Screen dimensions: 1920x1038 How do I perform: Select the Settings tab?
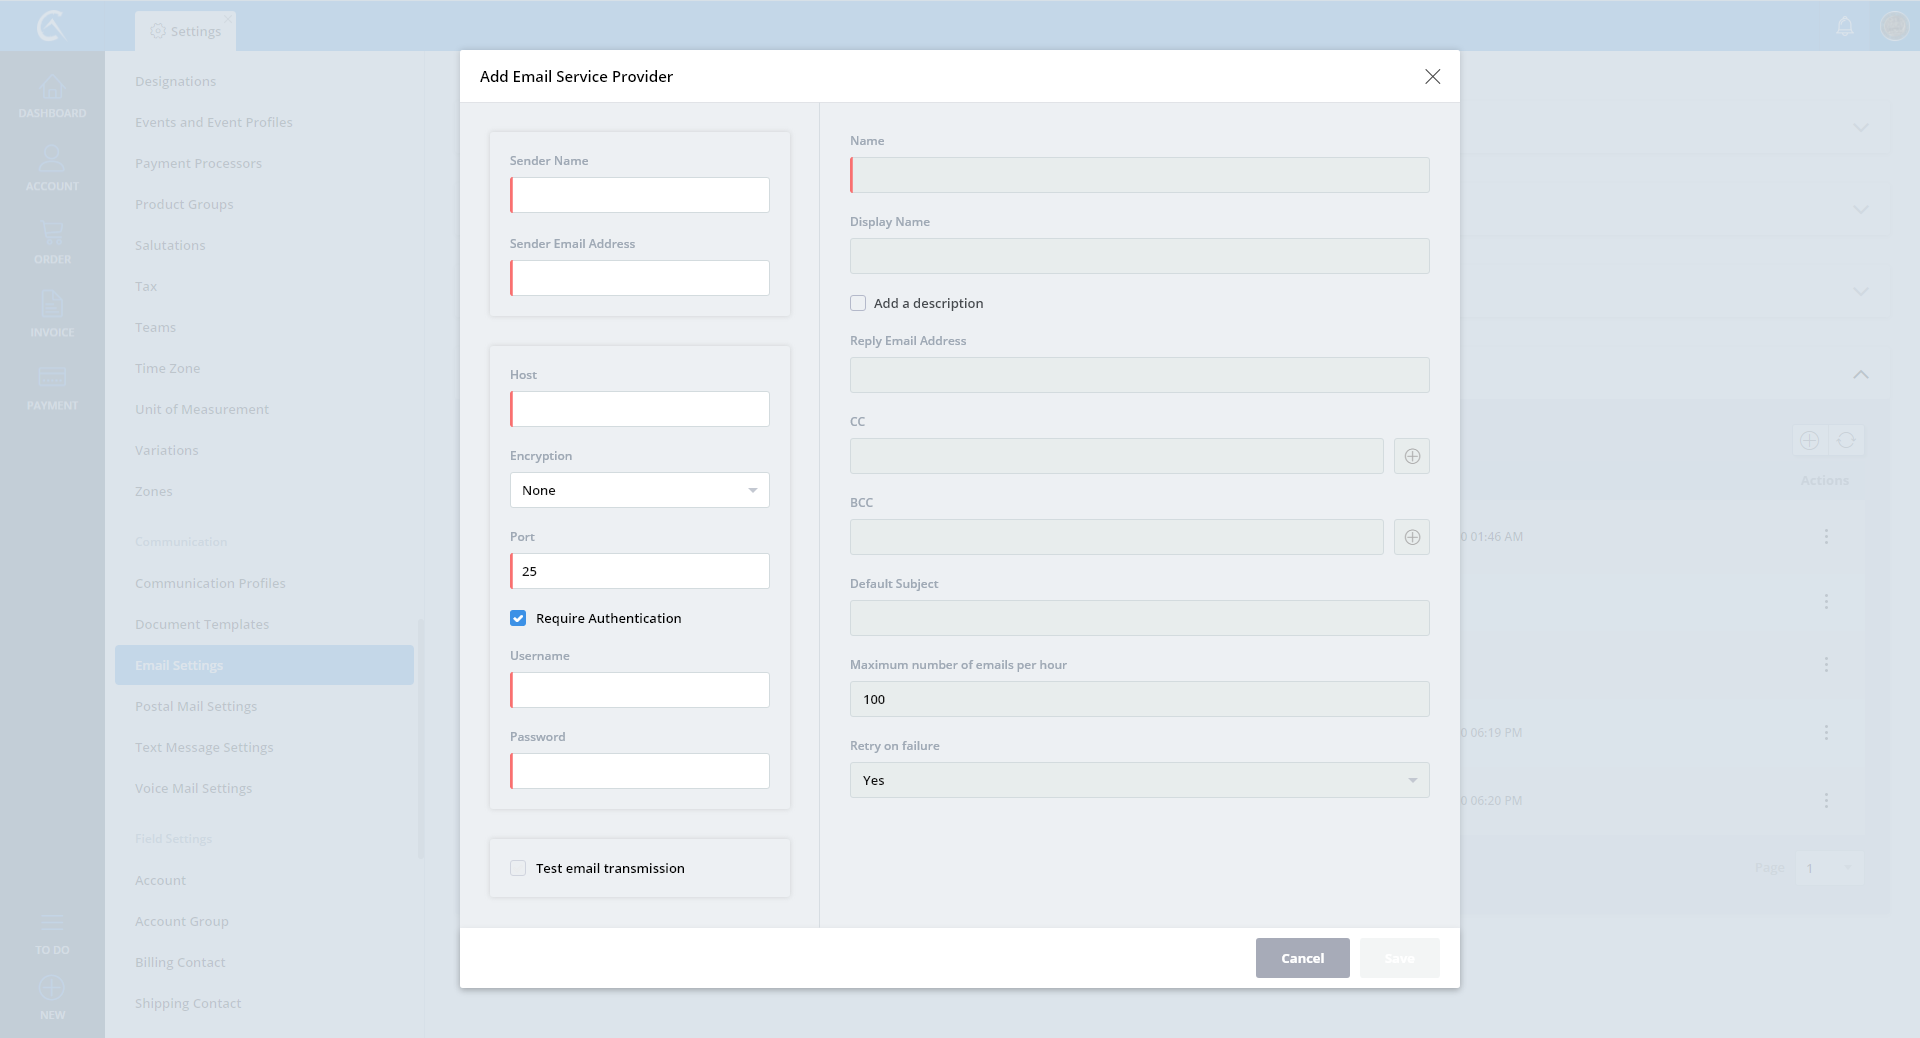click(x=186, y=31)
